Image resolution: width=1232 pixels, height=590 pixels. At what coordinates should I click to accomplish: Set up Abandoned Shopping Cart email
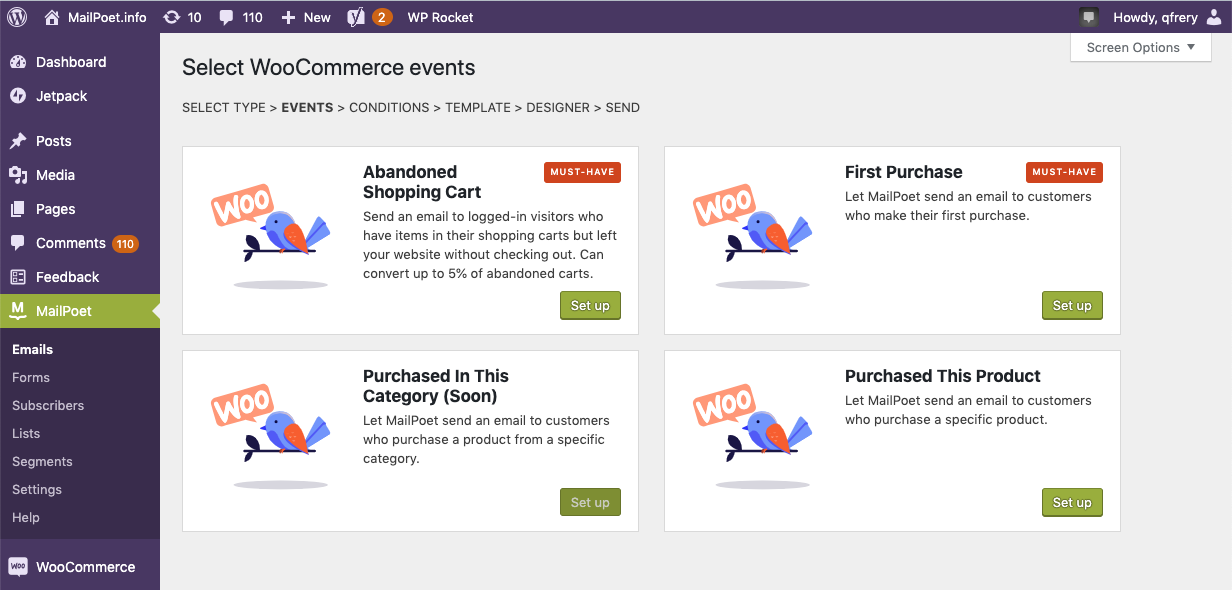pos(590,305)
